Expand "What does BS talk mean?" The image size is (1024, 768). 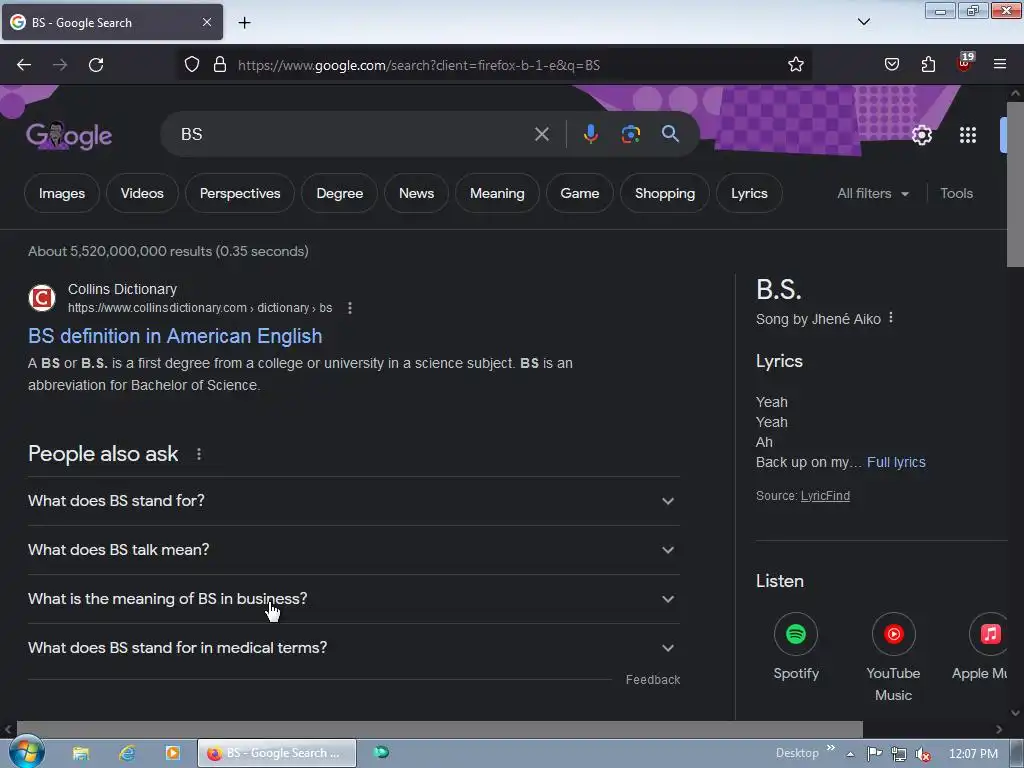pyautogui.click(x=353, y=550)
